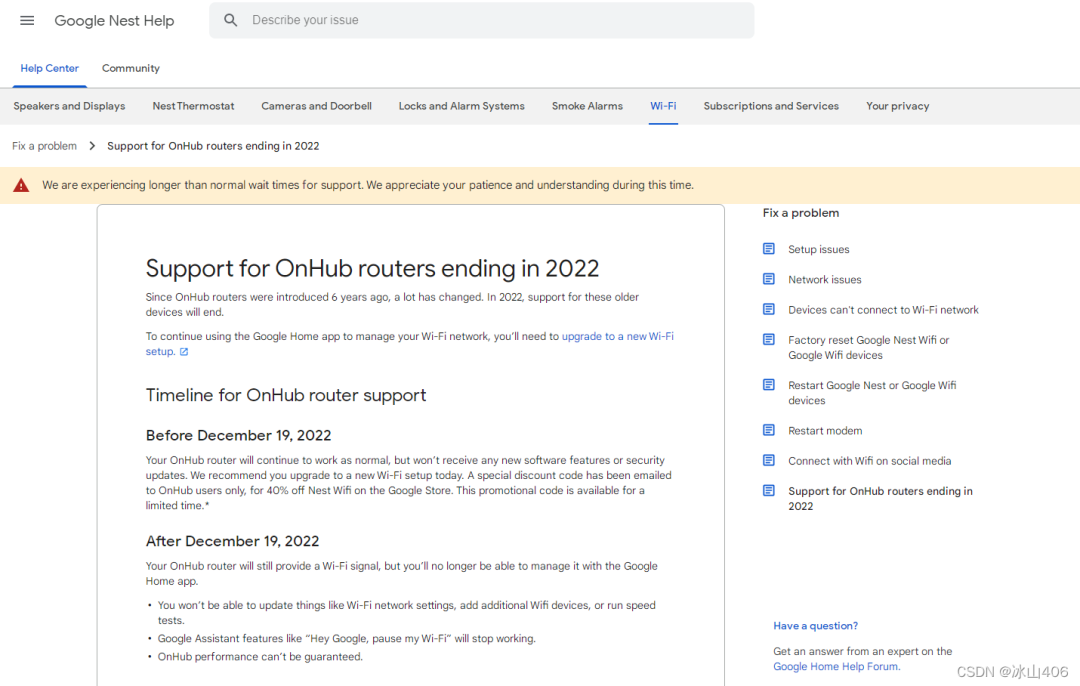Screen dimensions: 1080x686
Task: Click the search magnifier icon
Action: pyautogui.click(x=231, y=21)
